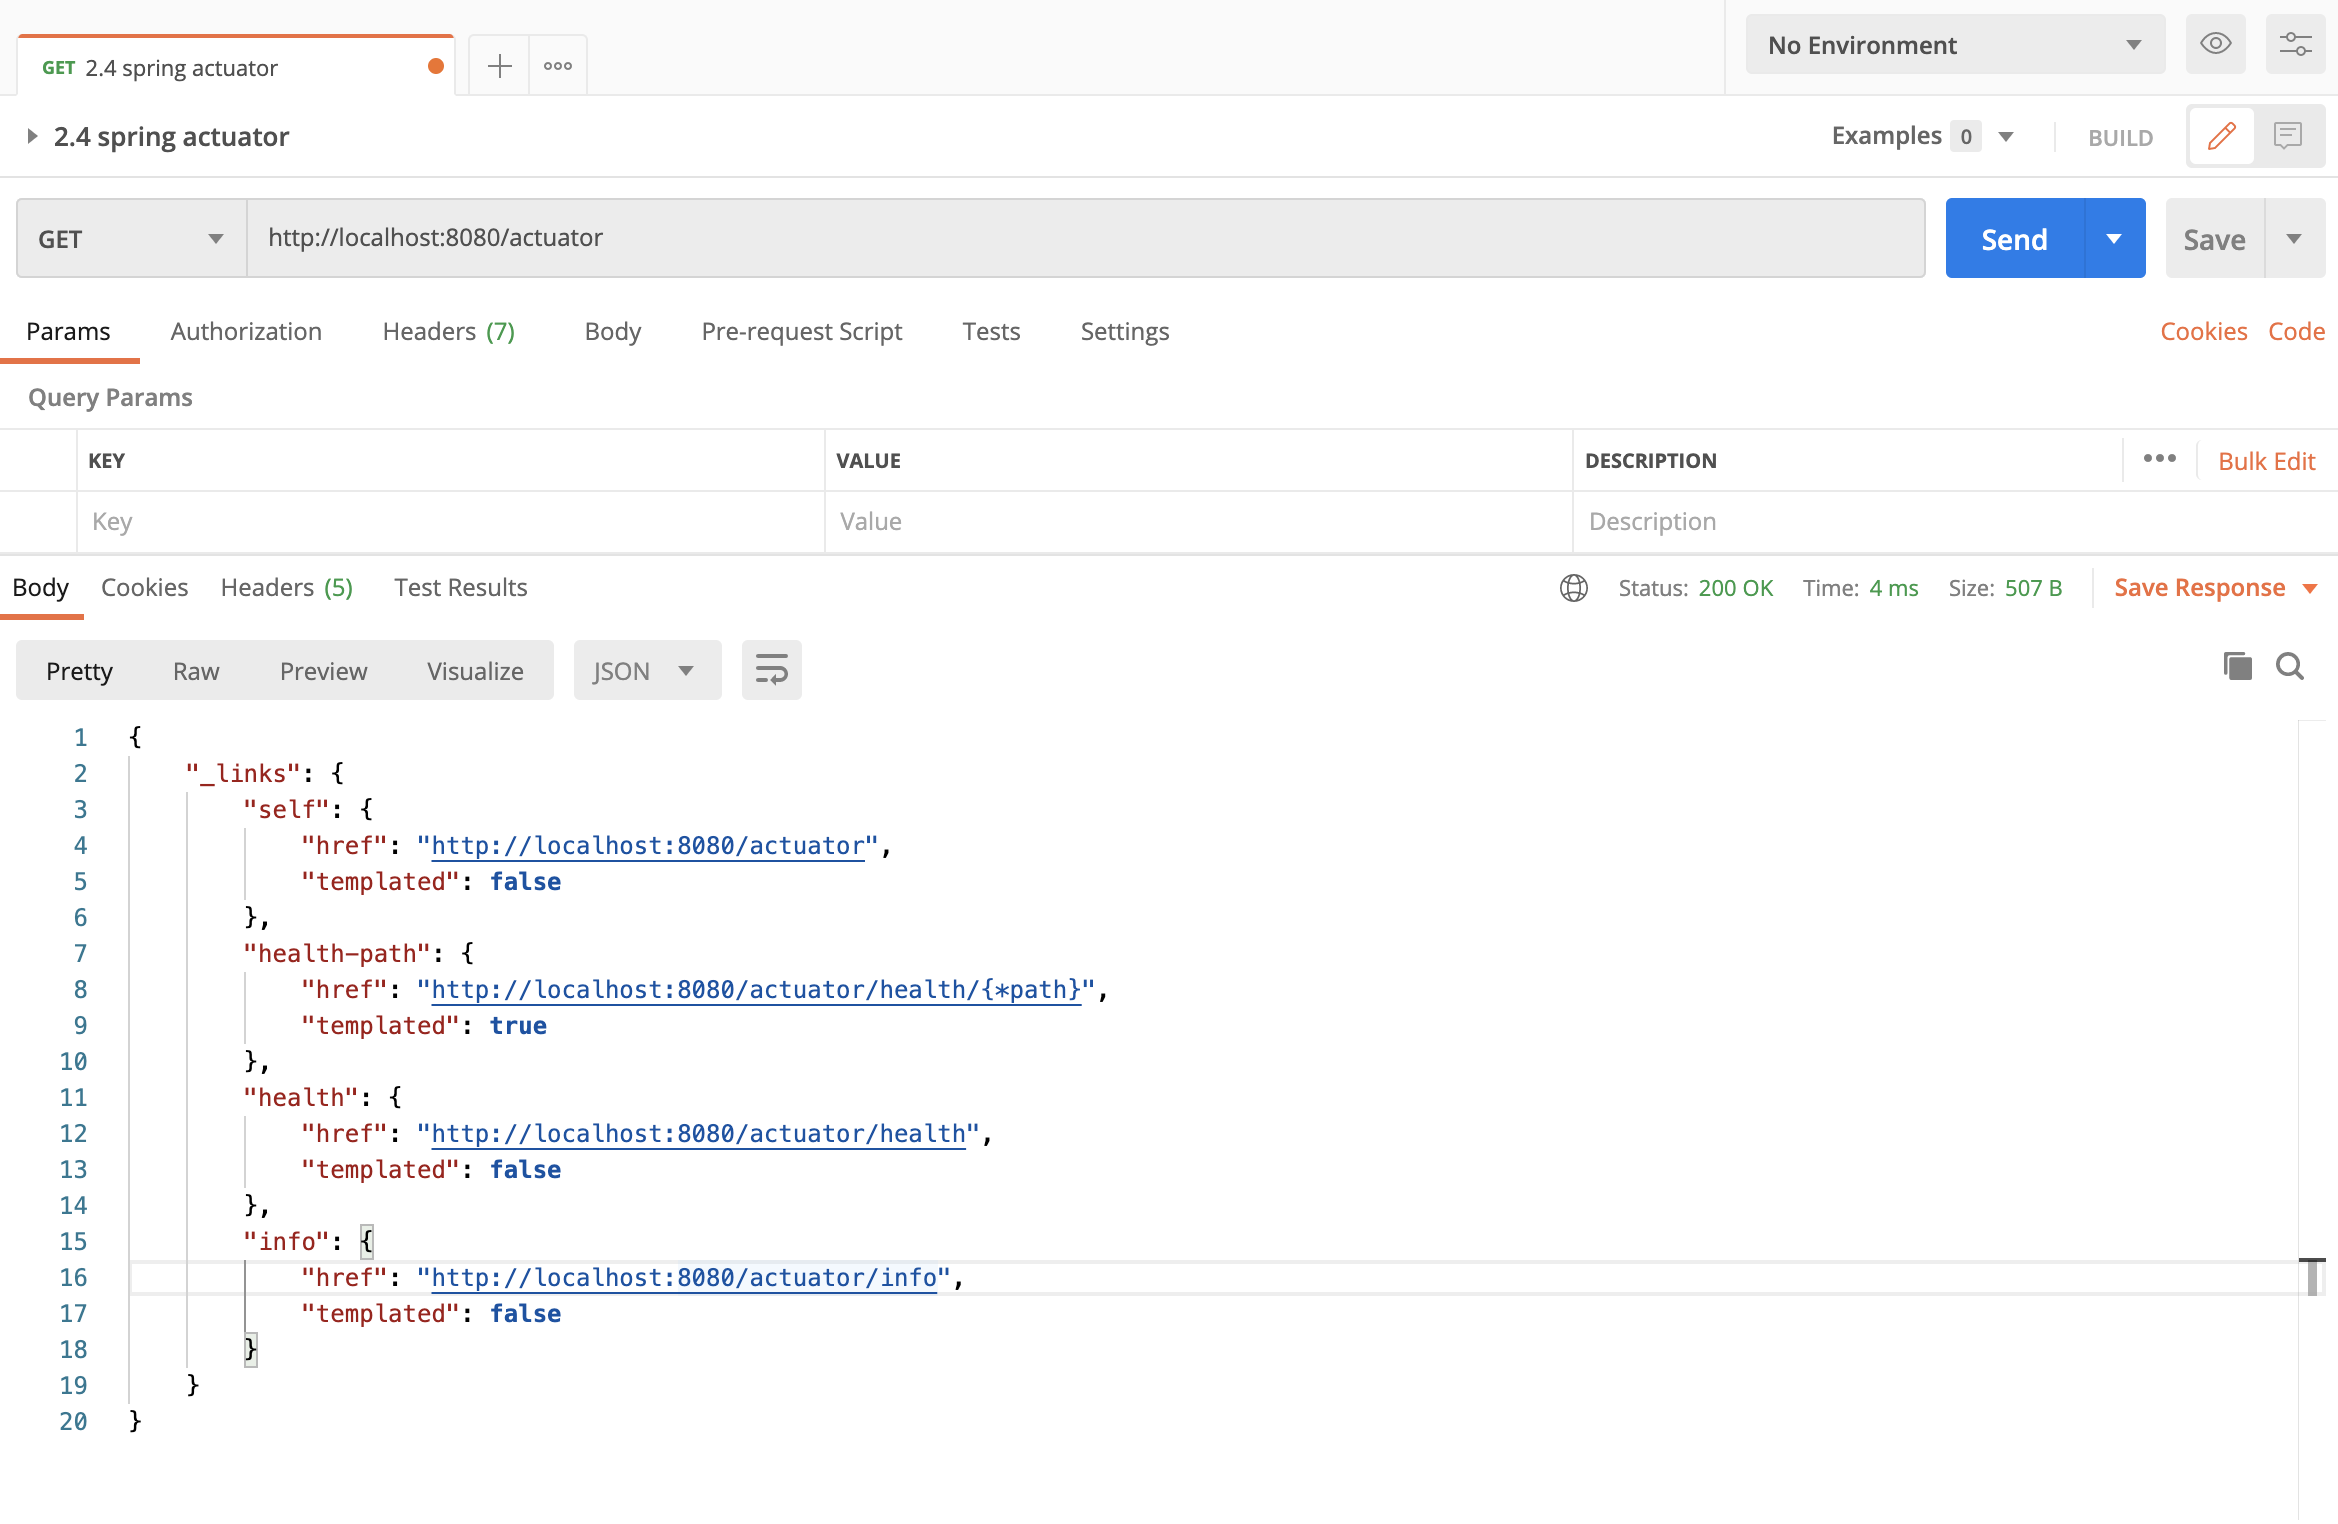Toggle line wrap icon in response toolbar
The image size is (2338, 1524).
[771, 670]
